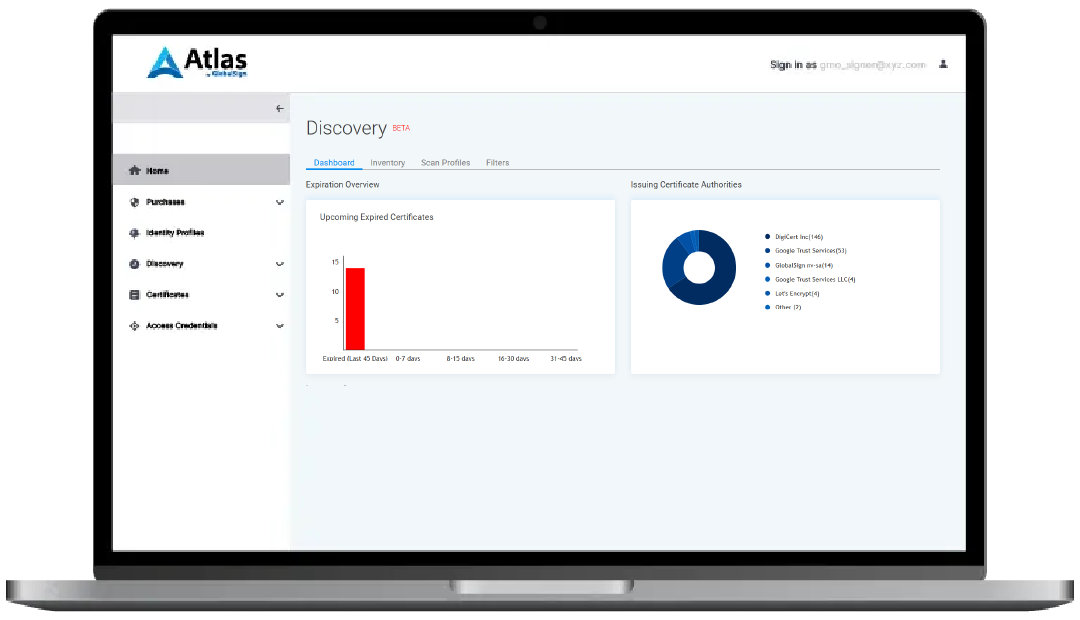The height and width of the screenshot is (620, 1080).
Task: Open Purchases using its sidebar icon
Action: pos(134,202)
